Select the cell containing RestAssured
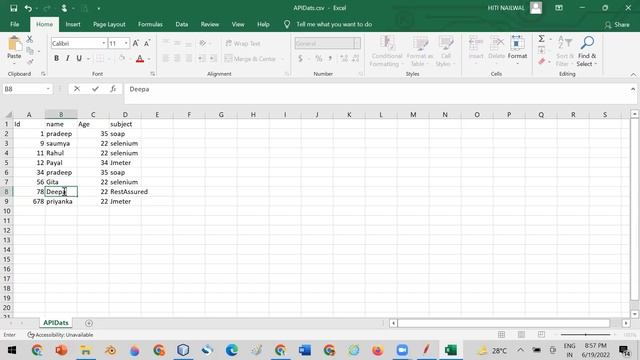 point(125,191)
